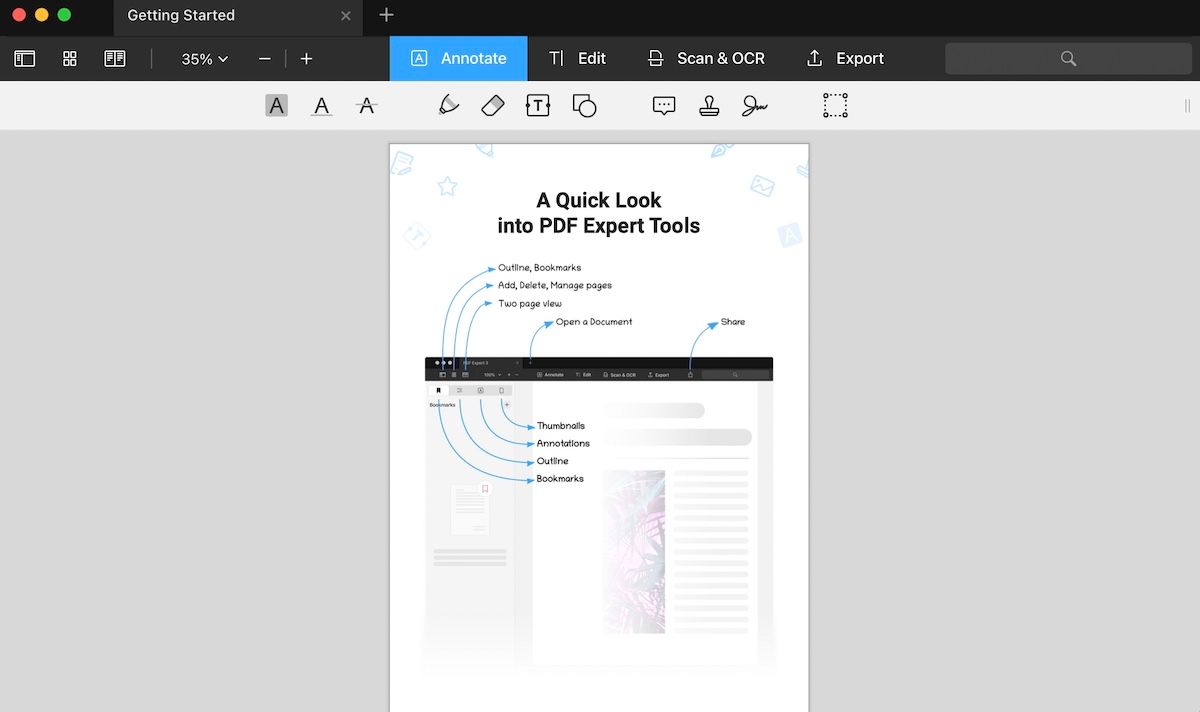Zoom out with the minus button
Viewport: 1200px width, 712px height.
point(265,59)
